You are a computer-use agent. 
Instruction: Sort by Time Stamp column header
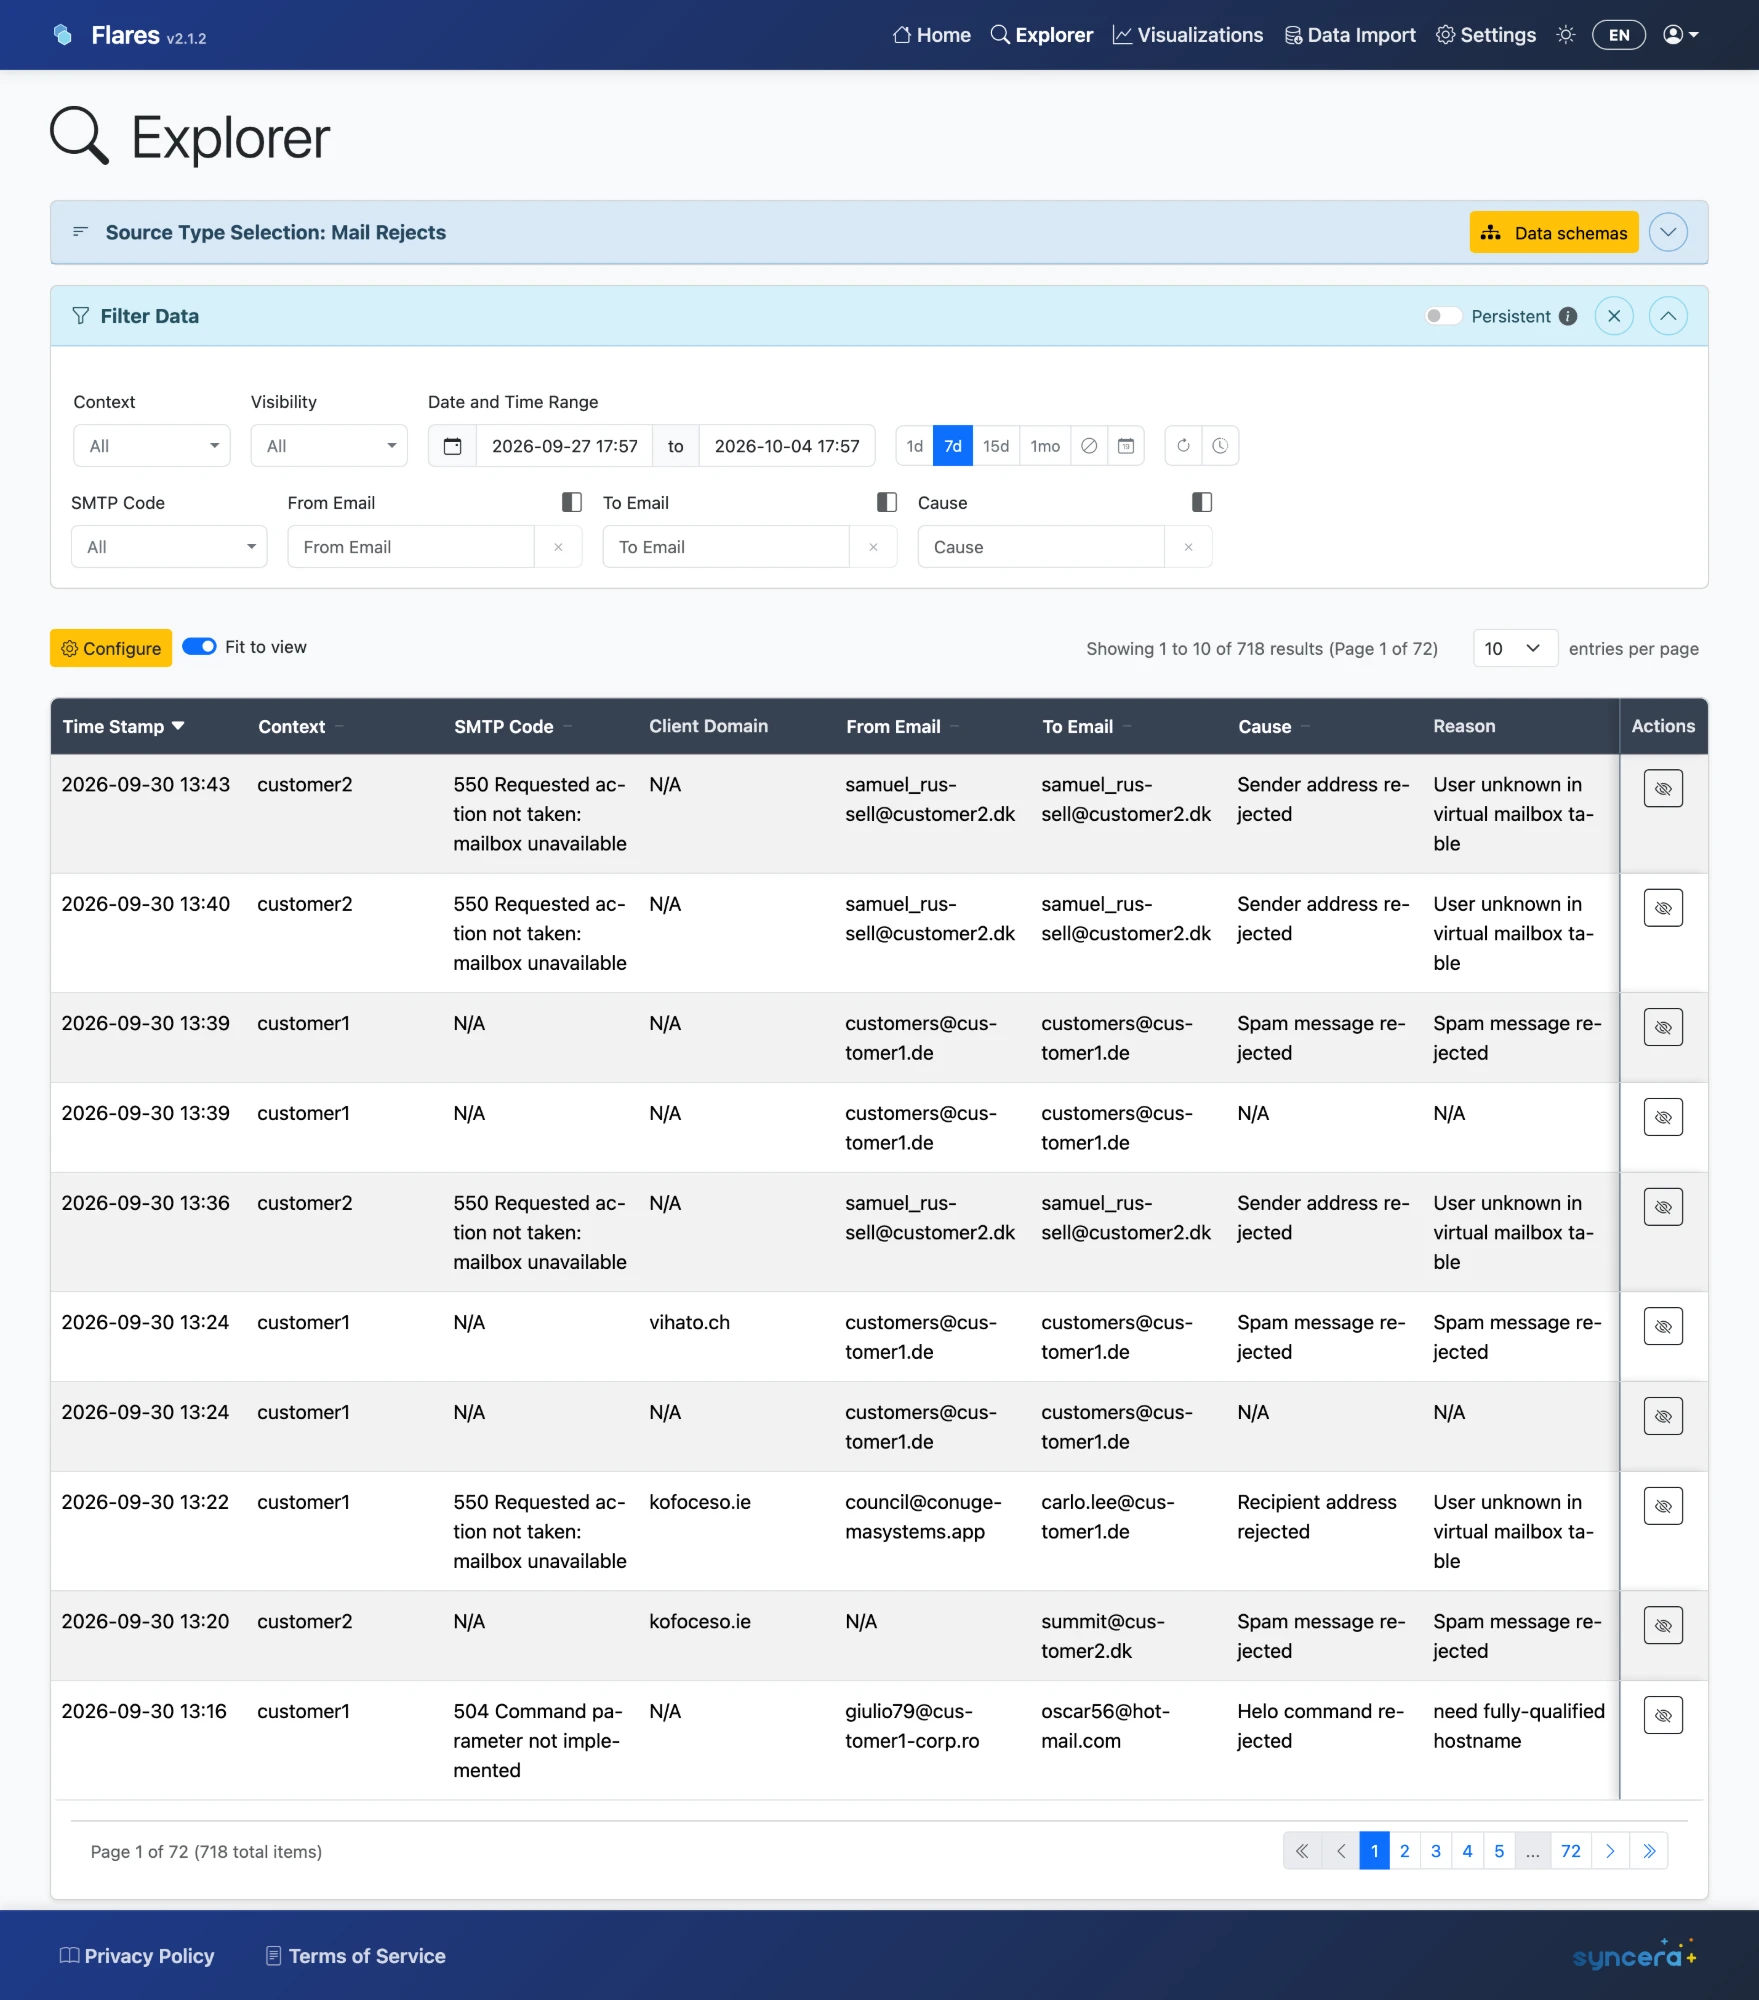click(124, 727)
